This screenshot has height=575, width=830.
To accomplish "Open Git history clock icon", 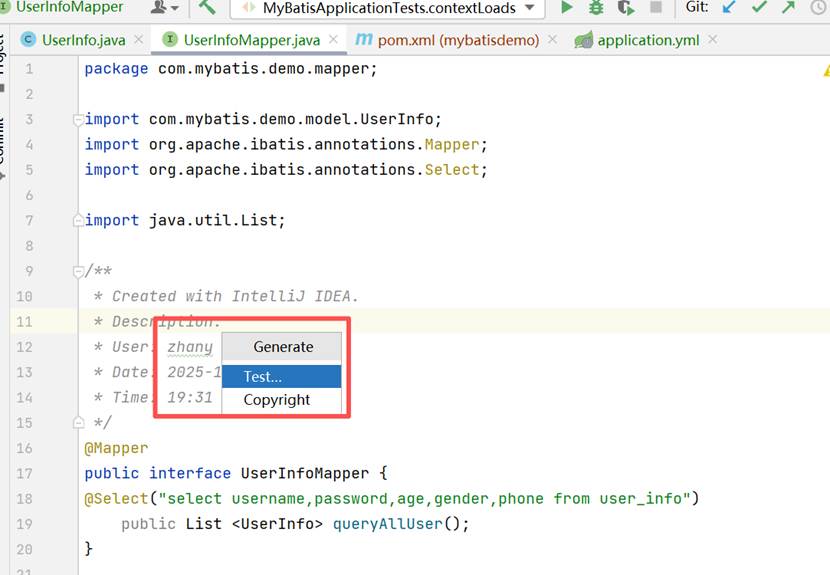I will tap(818, 7).
